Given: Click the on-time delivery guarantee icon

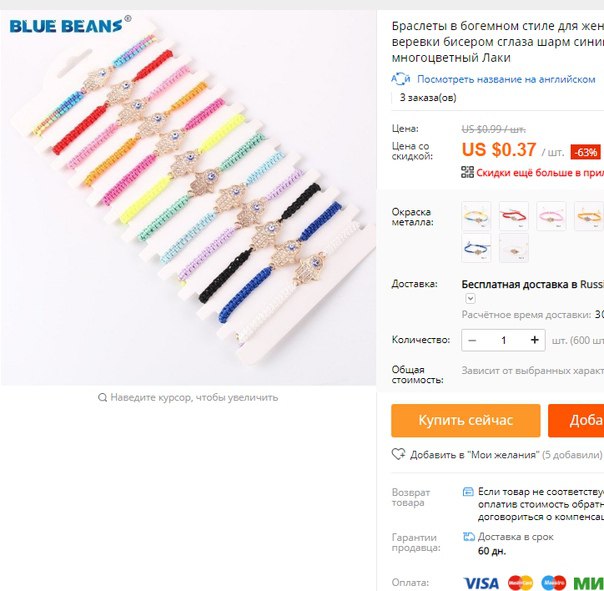Looking at the screenshot, I should tap(468, 536).
